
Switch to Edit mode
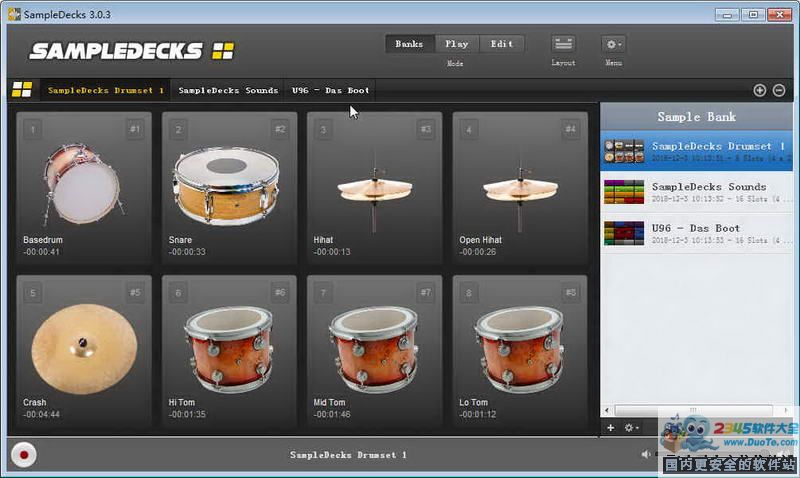[502, 44]
